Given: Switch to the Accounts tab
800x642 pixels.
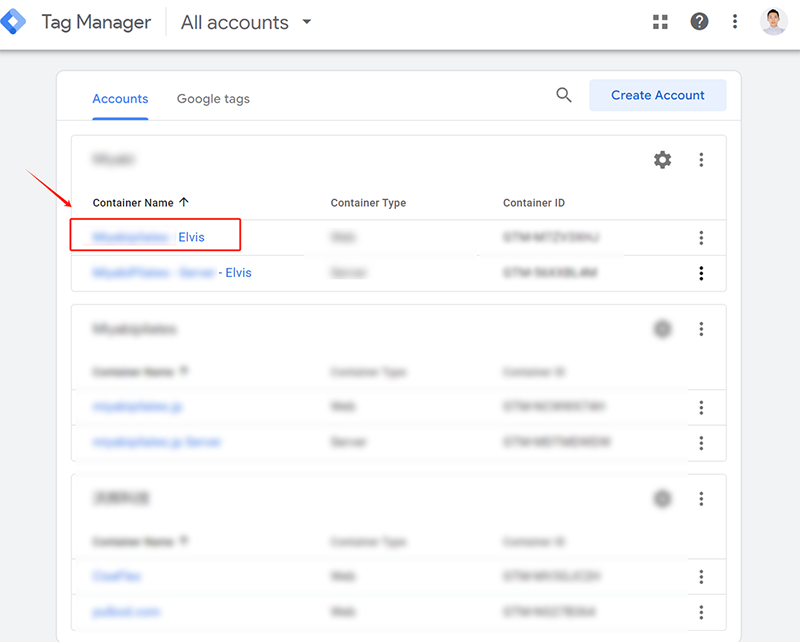Looking at the screenshot, I should [x=120, y=99].
